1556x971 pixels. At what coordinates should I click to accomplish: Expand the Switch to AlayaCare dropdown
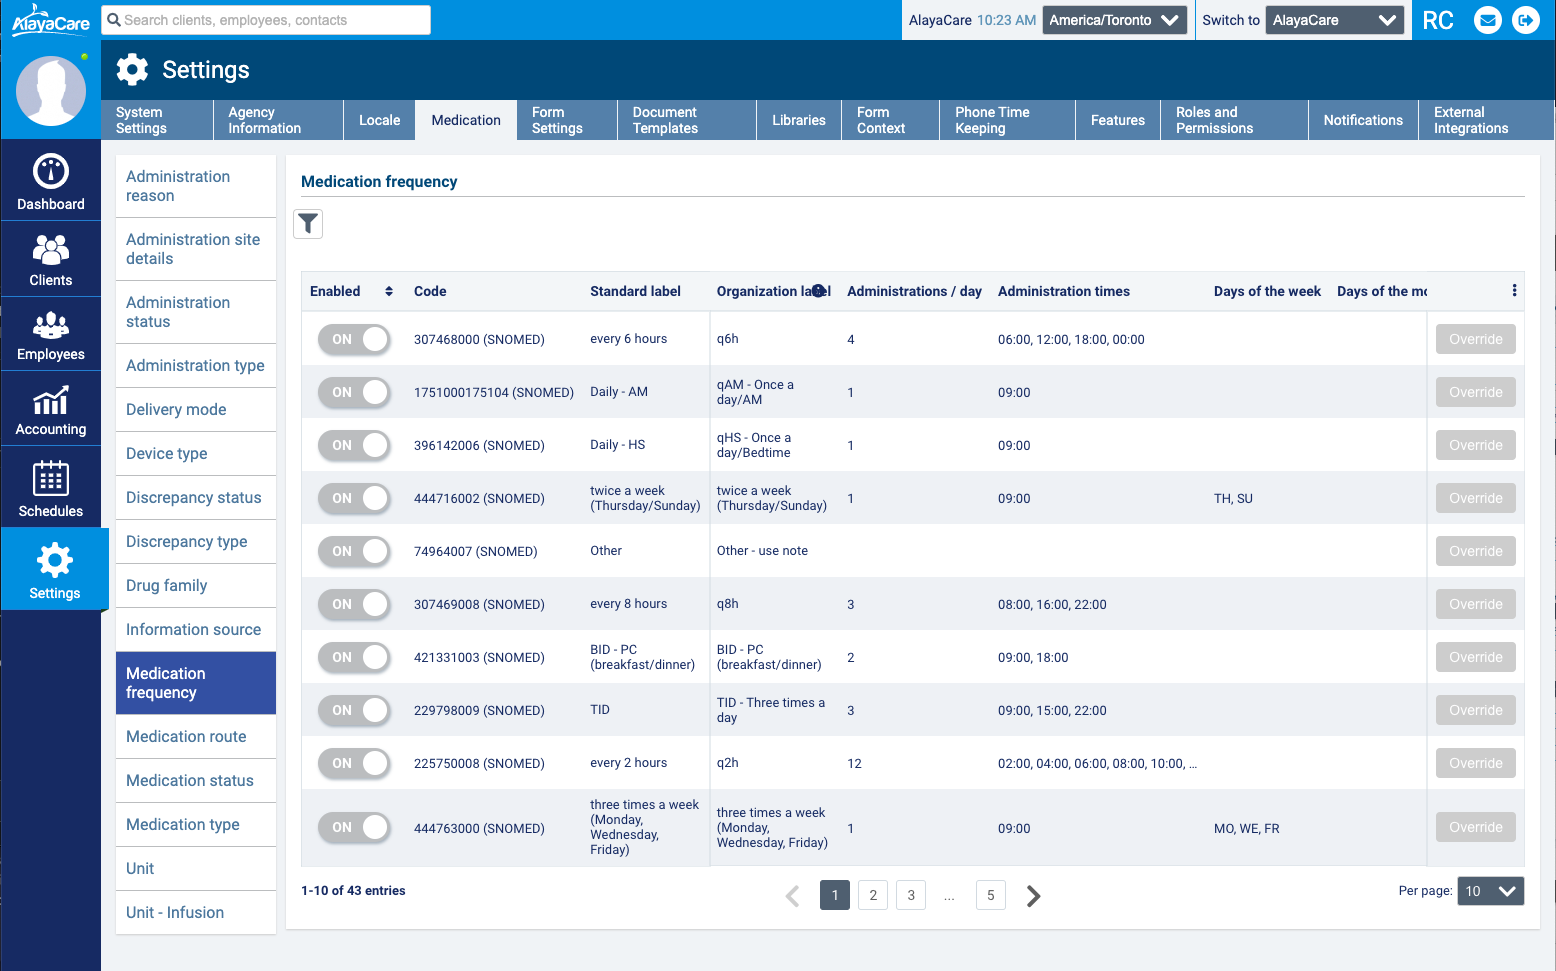pos(1334,20)
